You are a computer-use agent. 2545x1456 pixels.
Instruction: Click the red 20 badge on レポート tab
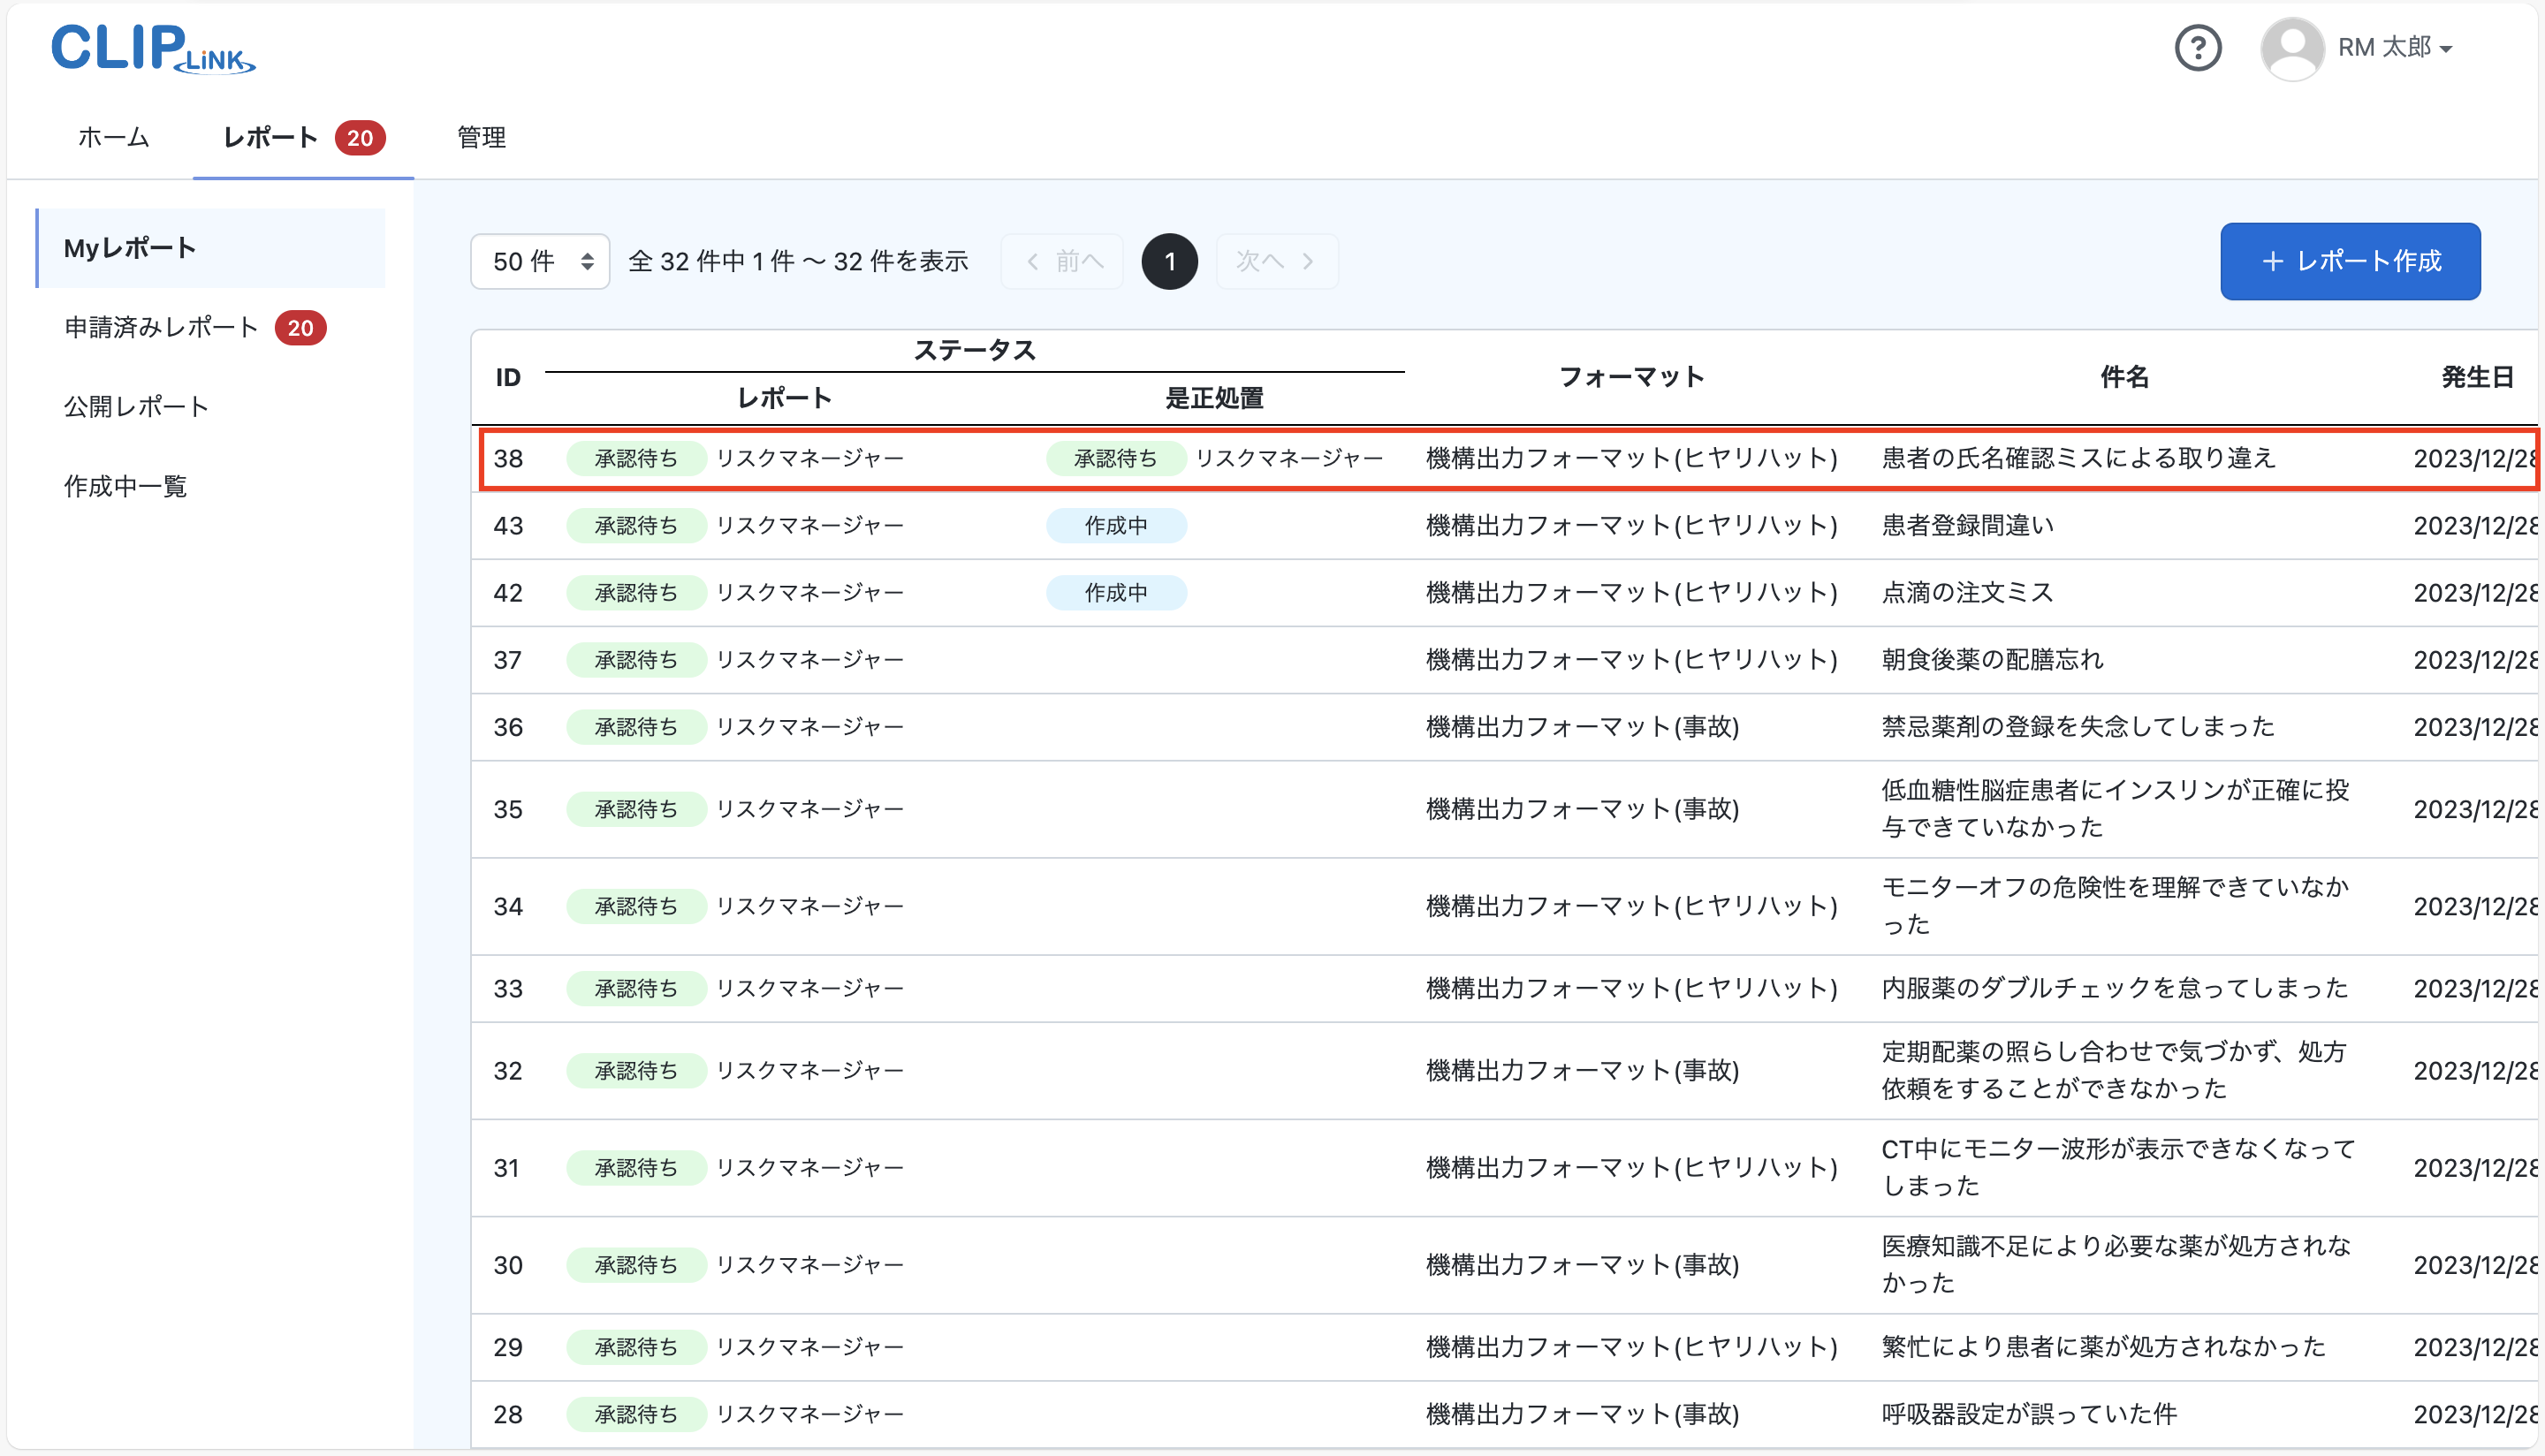click(x=361, y=138)
